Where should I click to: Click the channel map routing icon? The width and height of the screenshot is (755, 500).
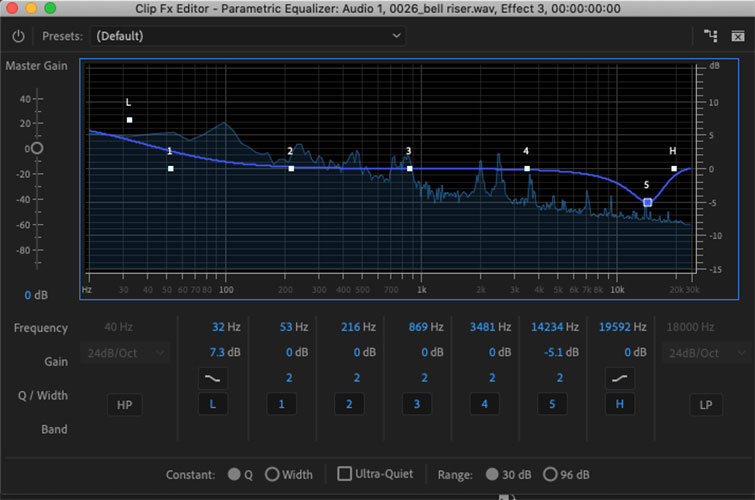[711, 36]
